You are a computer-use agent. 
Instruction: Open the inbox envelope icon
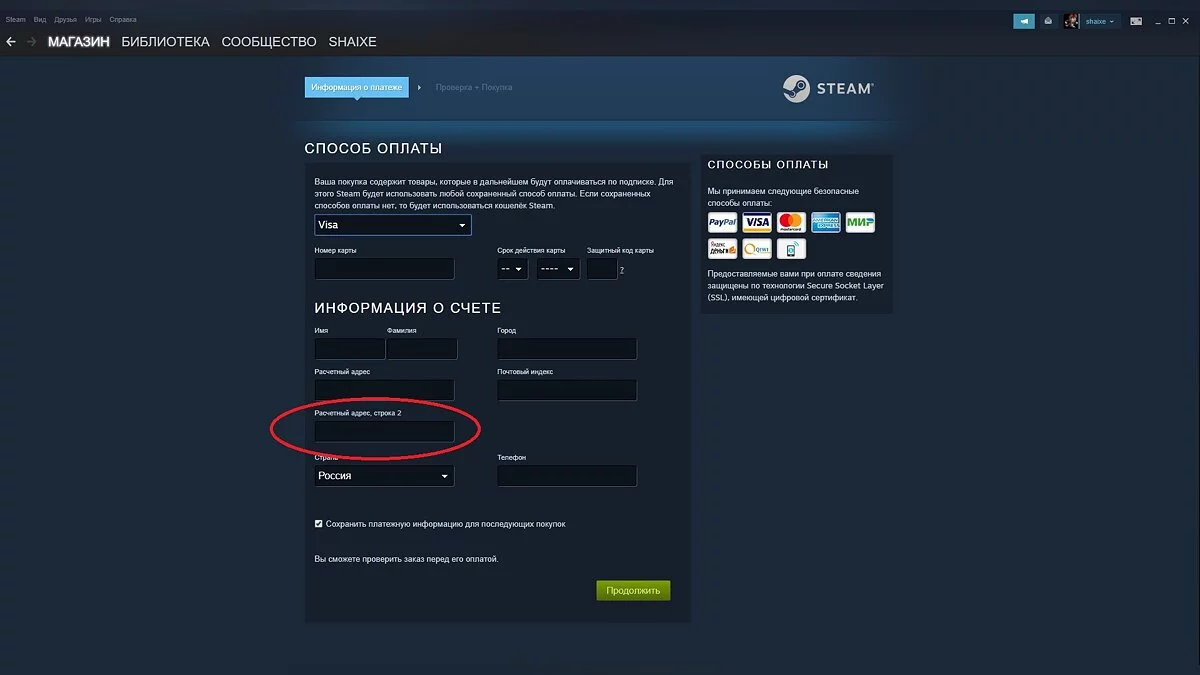(x=1047, y=20)
